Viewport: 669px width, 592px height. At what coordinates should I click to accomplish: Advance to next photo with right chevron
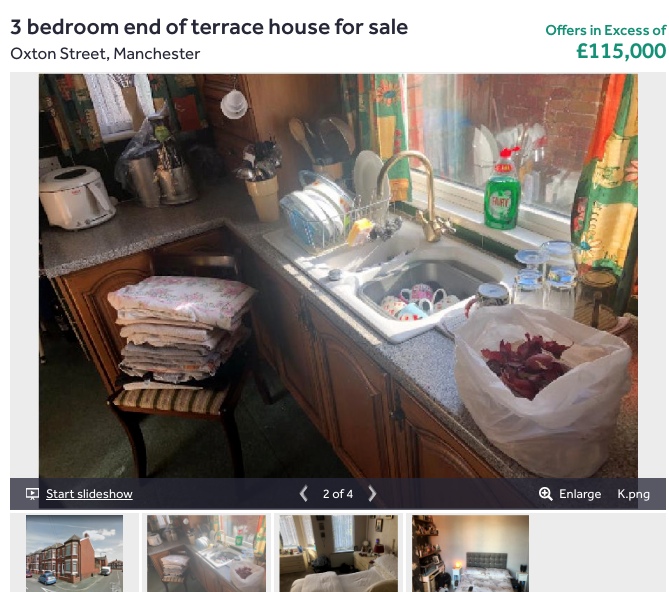point(372,494)
